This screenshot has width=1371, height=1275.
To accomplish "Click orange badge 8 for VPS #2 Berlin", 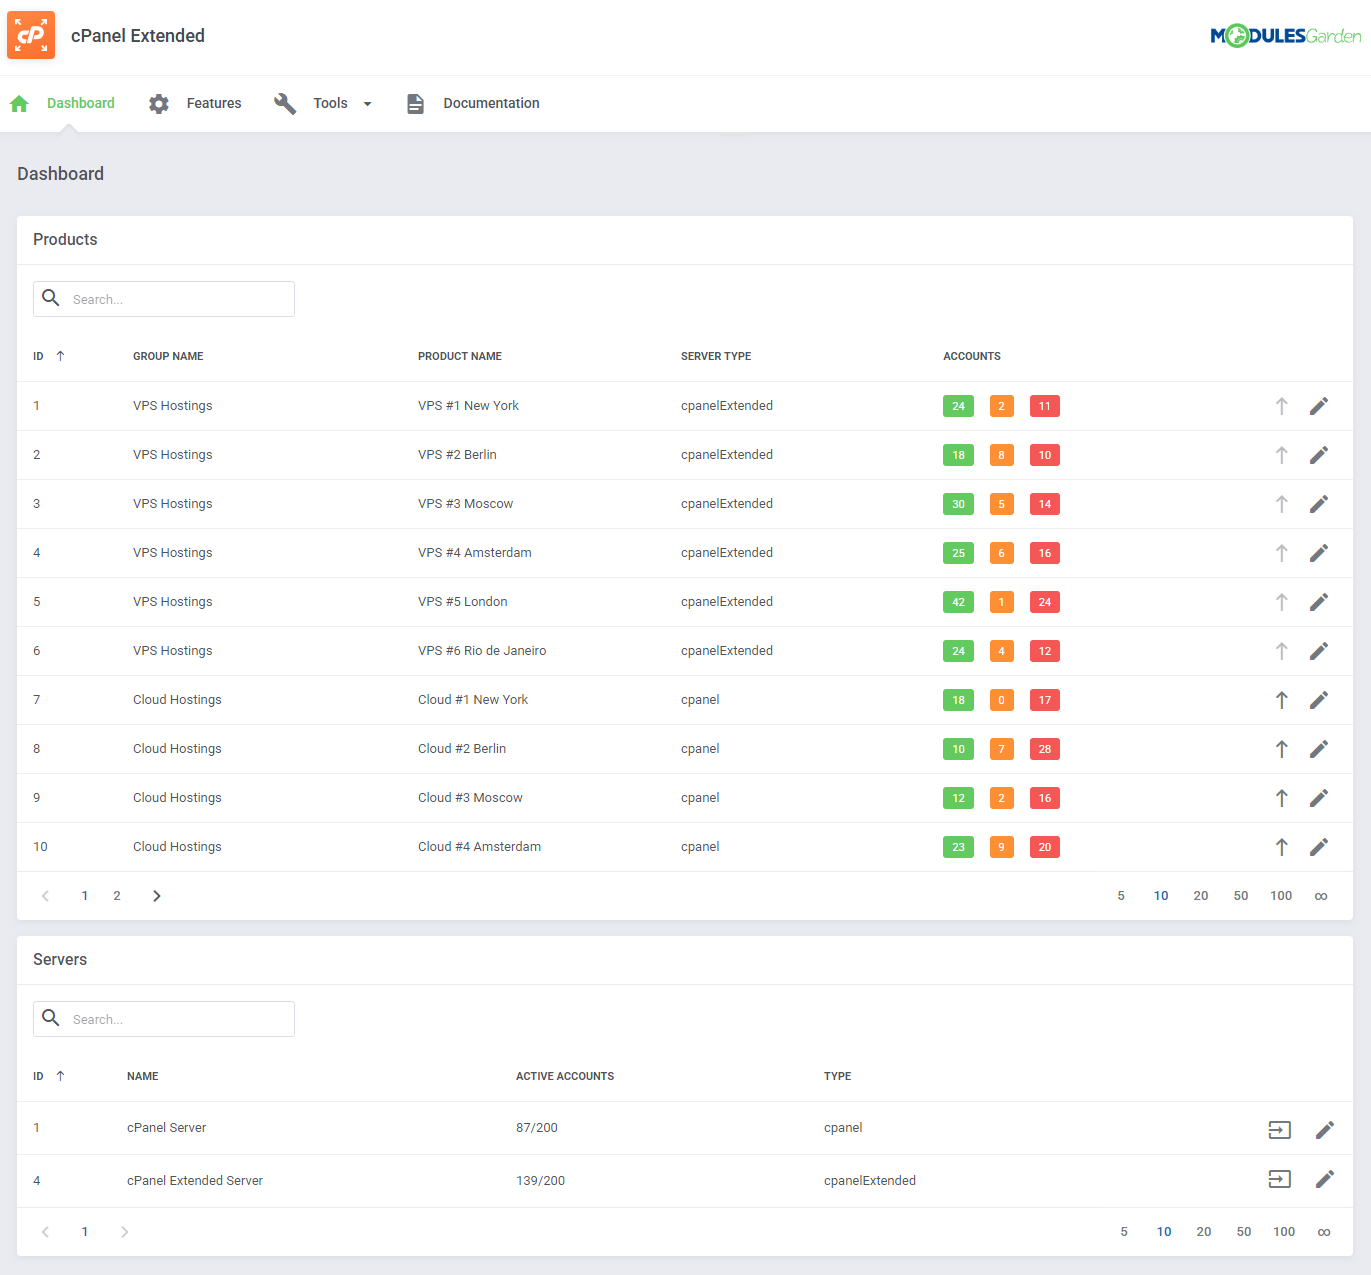I will 1001,455.
